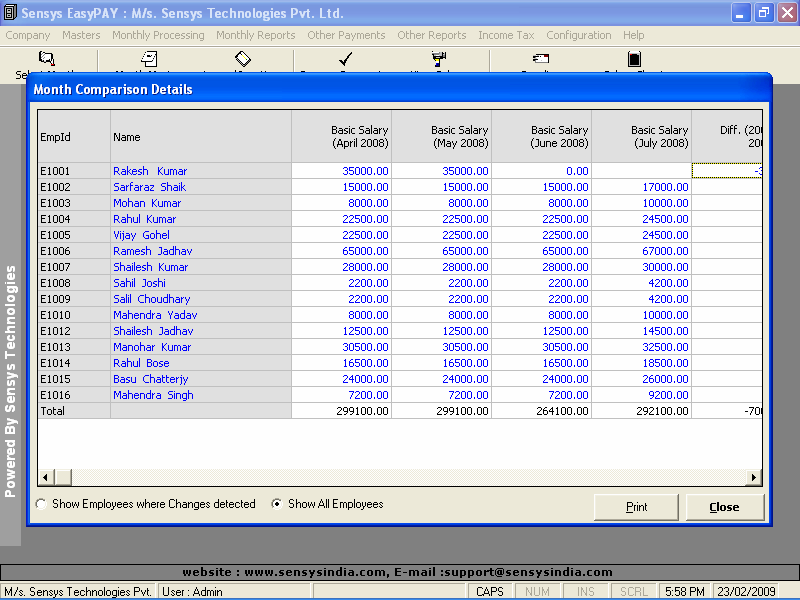Click the checkmark toolbar icon

click(345, 59)
